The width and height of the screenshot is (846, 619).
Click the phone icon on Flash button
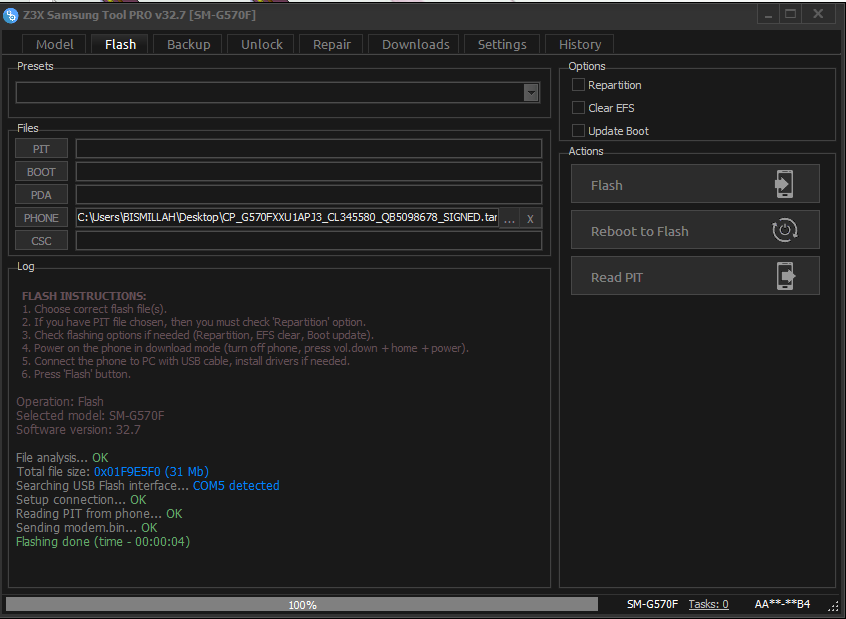pos(784,184)
